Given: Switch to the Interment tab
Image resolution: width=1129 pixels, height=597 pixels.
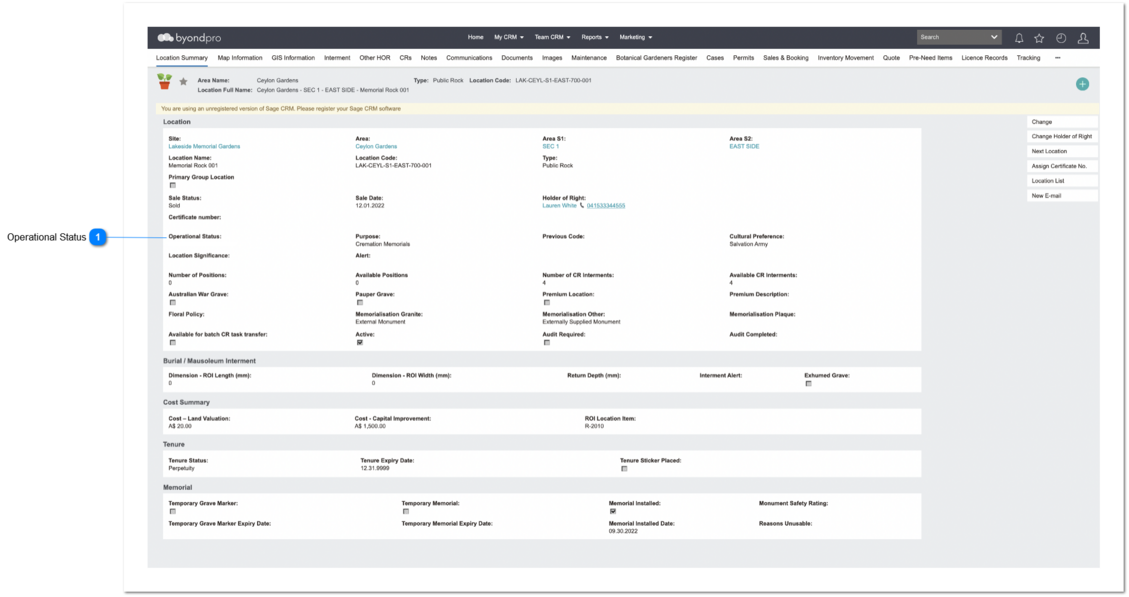Looking at the screenshot, I should pos(337,58).
